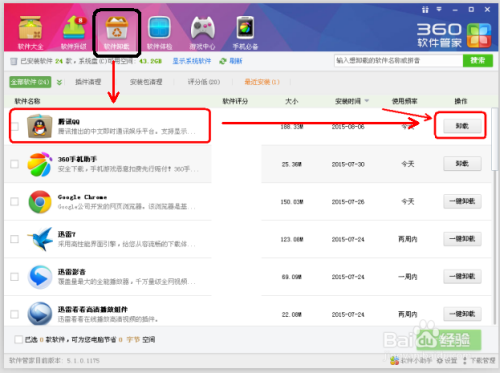Click 一键卸载 button for 迅雷影音
The height and width of the screenshot is (373, 500).
click(462, 276)
